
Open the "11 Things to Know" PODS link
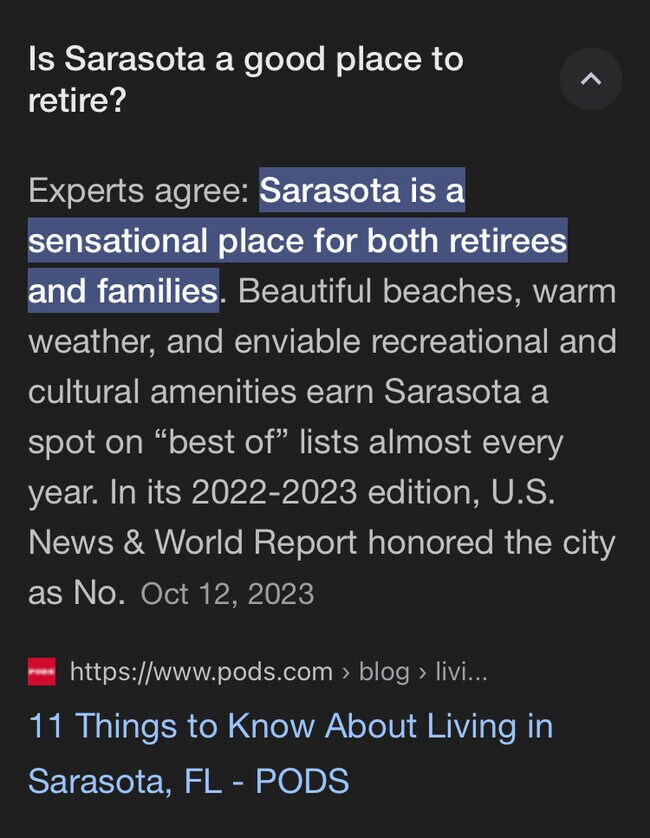point(290,726)
